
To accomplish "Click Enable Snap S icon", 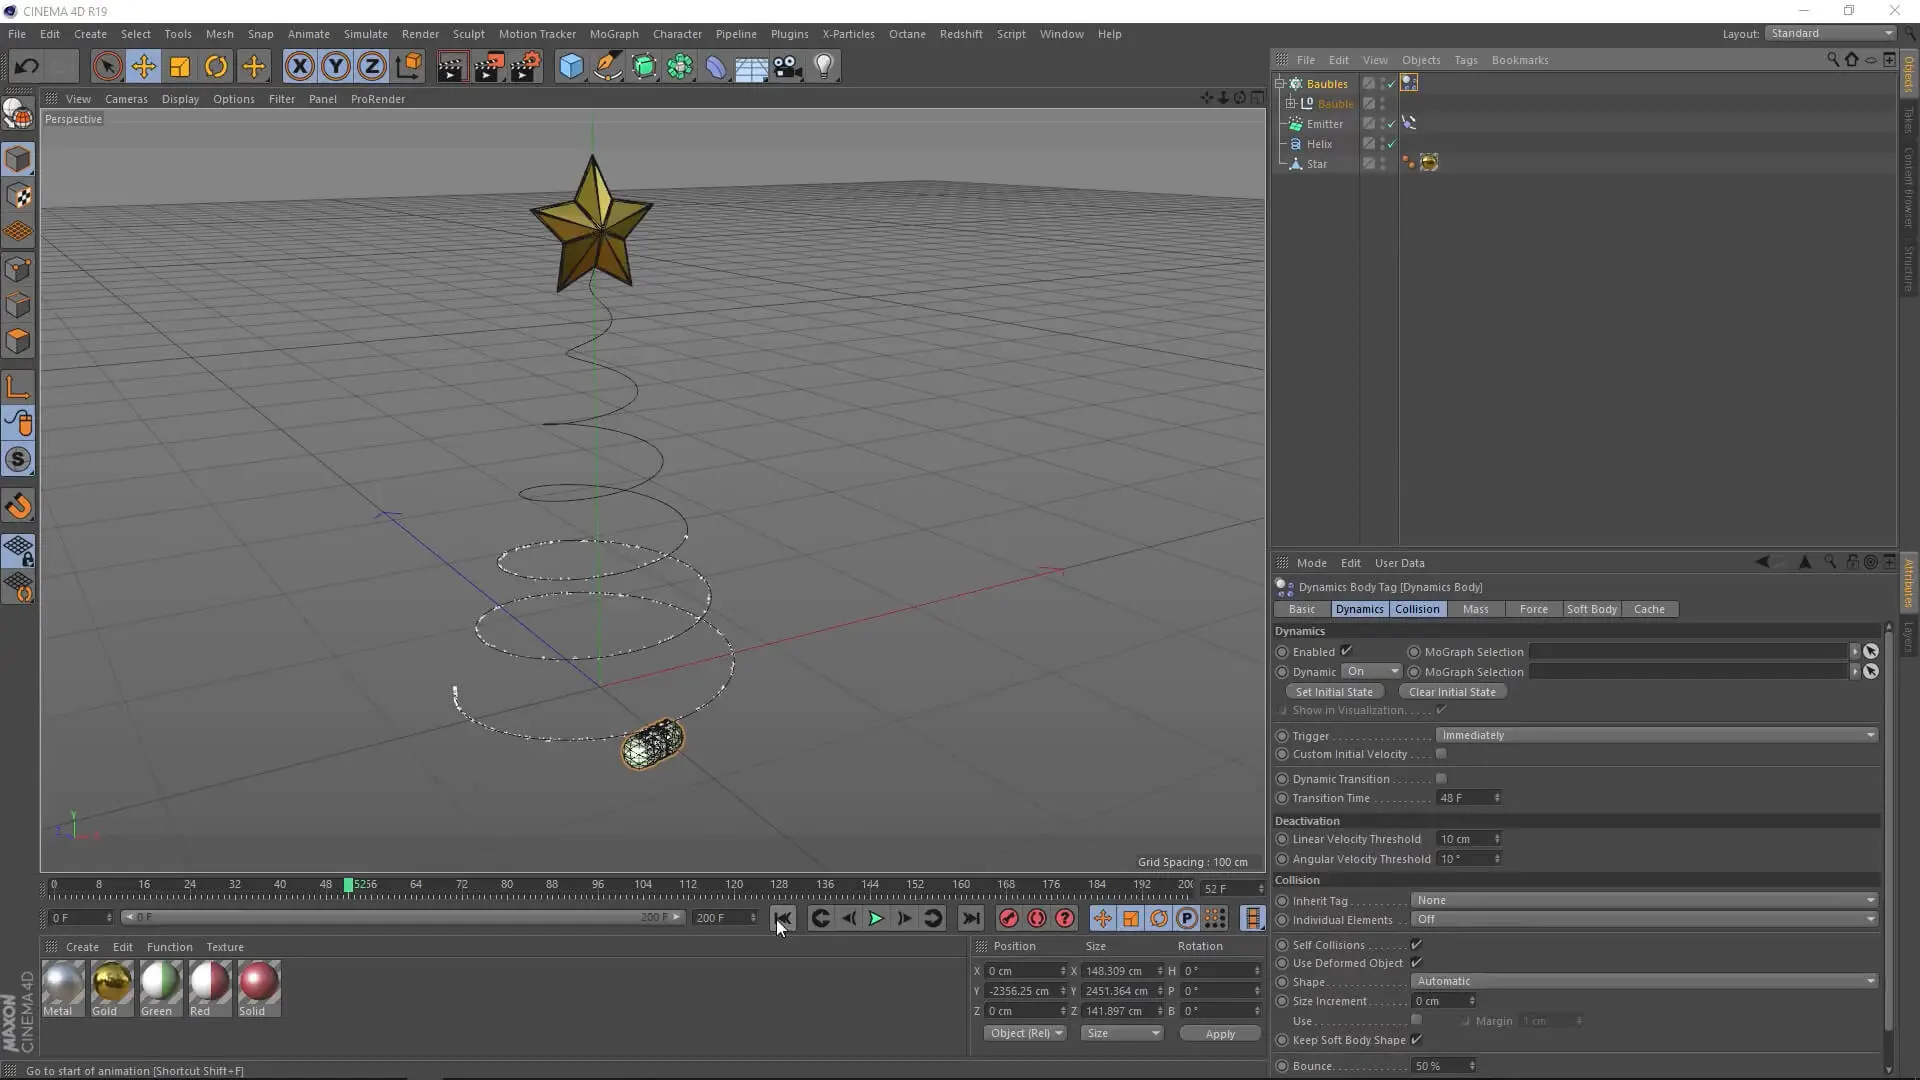I will tap(18, 460).
